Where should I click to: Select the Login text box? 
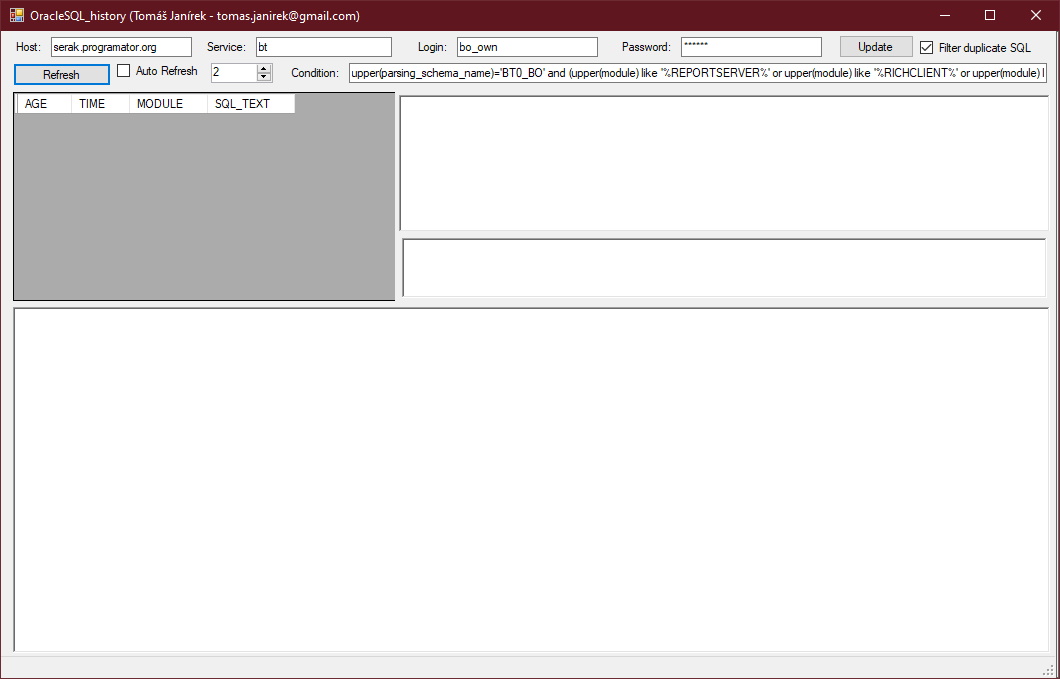click(526, 47)
